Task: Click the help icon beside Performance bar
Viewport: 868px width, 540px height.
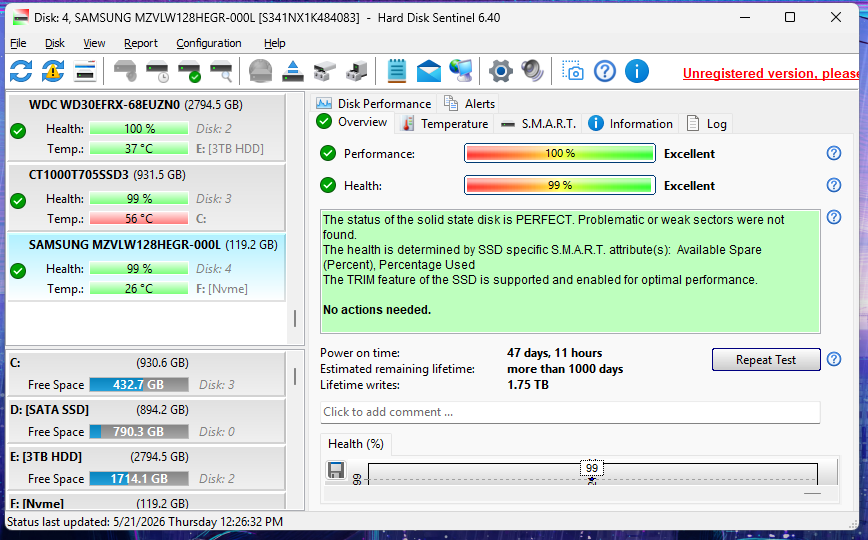Action: [x=834, y=153]
